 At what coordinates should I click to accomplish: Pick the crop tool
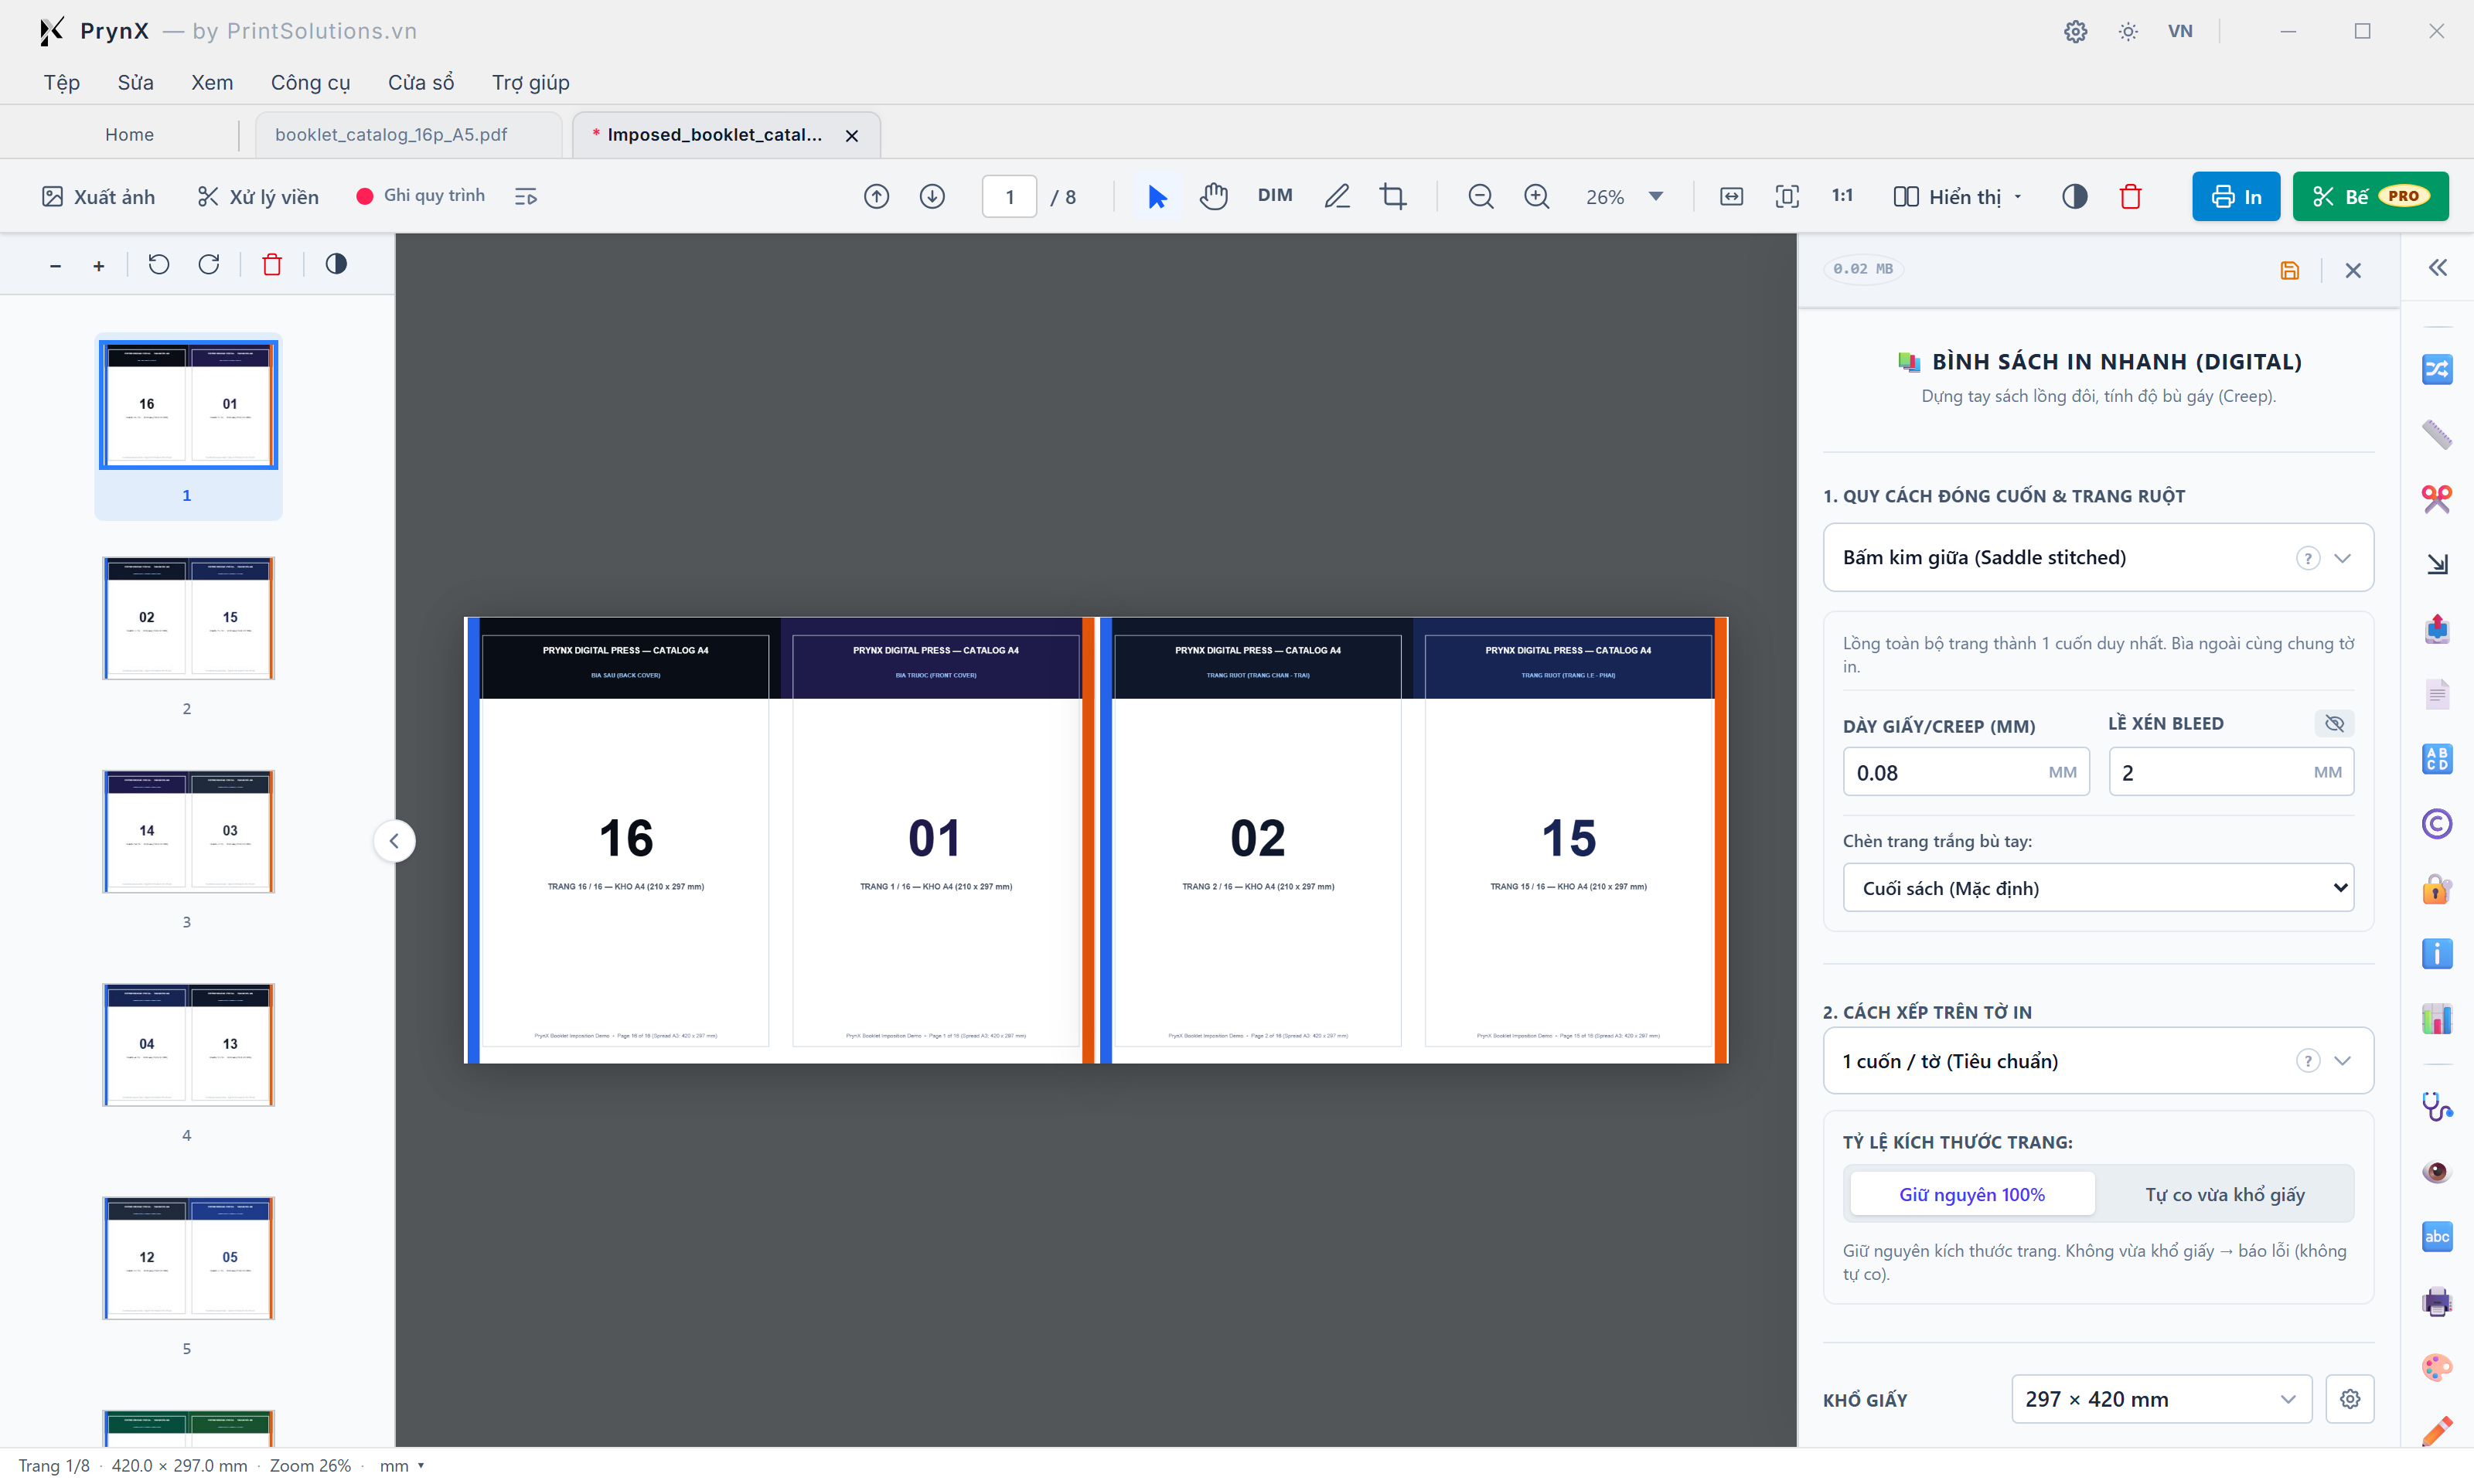pos(1393,197)
